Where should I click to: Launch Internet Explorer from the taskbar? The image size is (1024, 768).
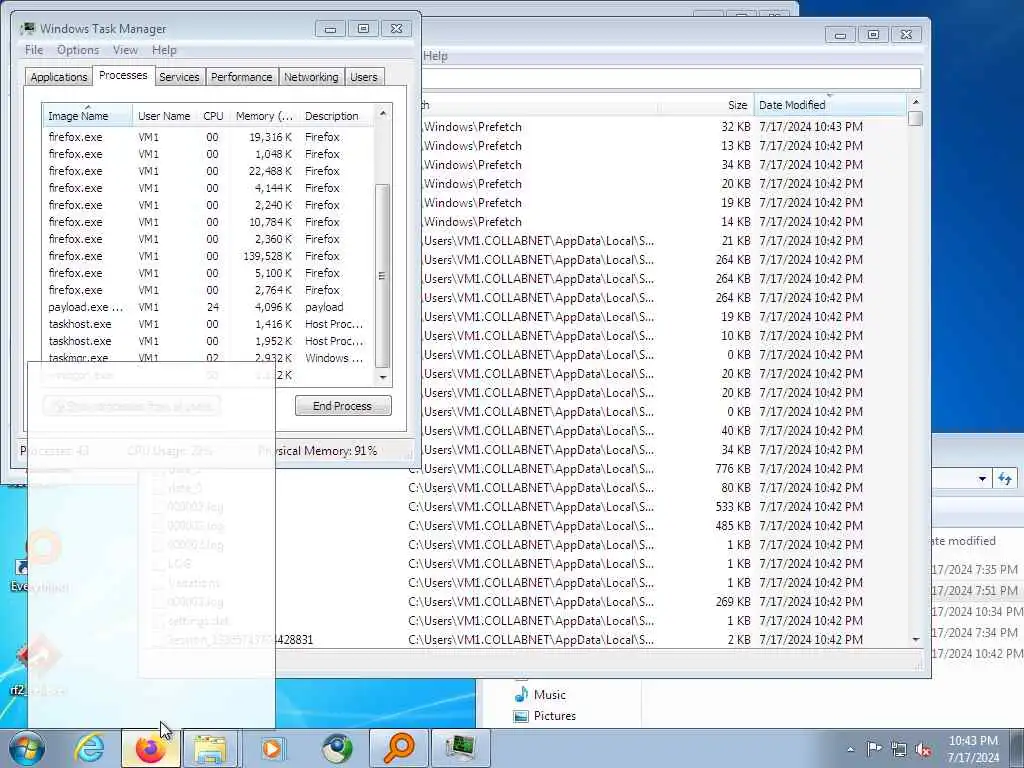point(89,748)
